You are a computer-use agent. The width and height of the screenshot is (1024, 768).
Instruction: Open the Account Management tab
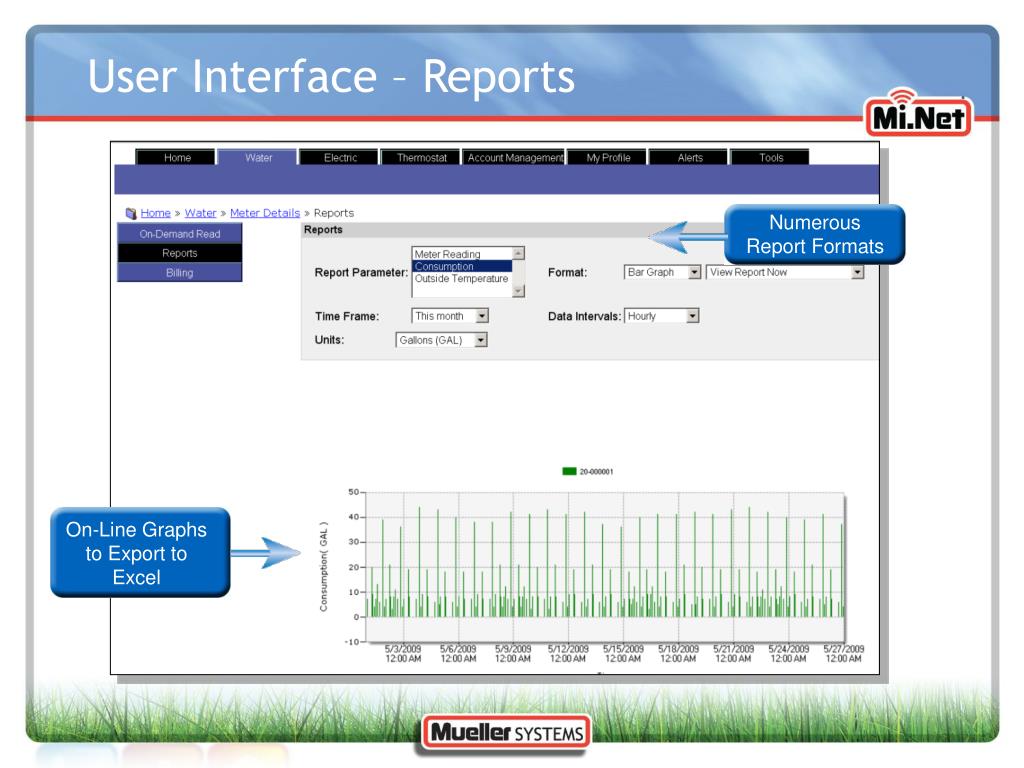point(515,157)
